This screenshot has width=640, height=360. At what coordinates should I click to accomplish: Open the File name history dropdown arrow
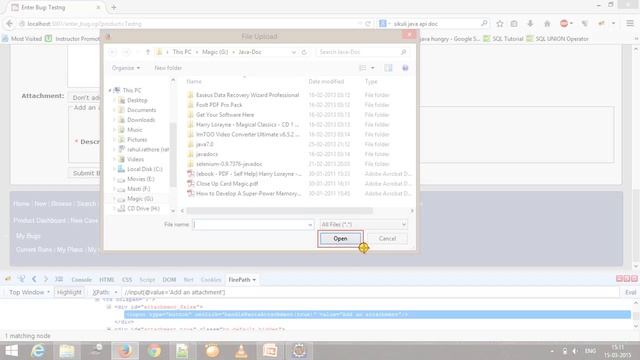click(x=310, y=224)
